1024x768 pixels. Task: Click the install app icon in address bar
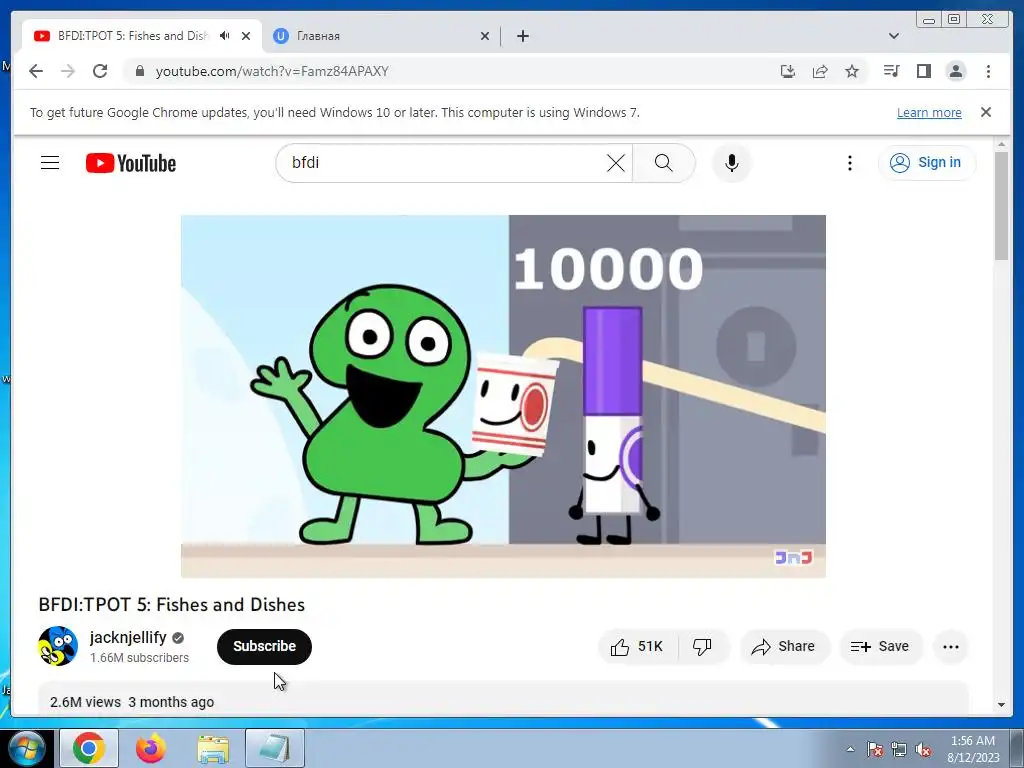[788, 71]
